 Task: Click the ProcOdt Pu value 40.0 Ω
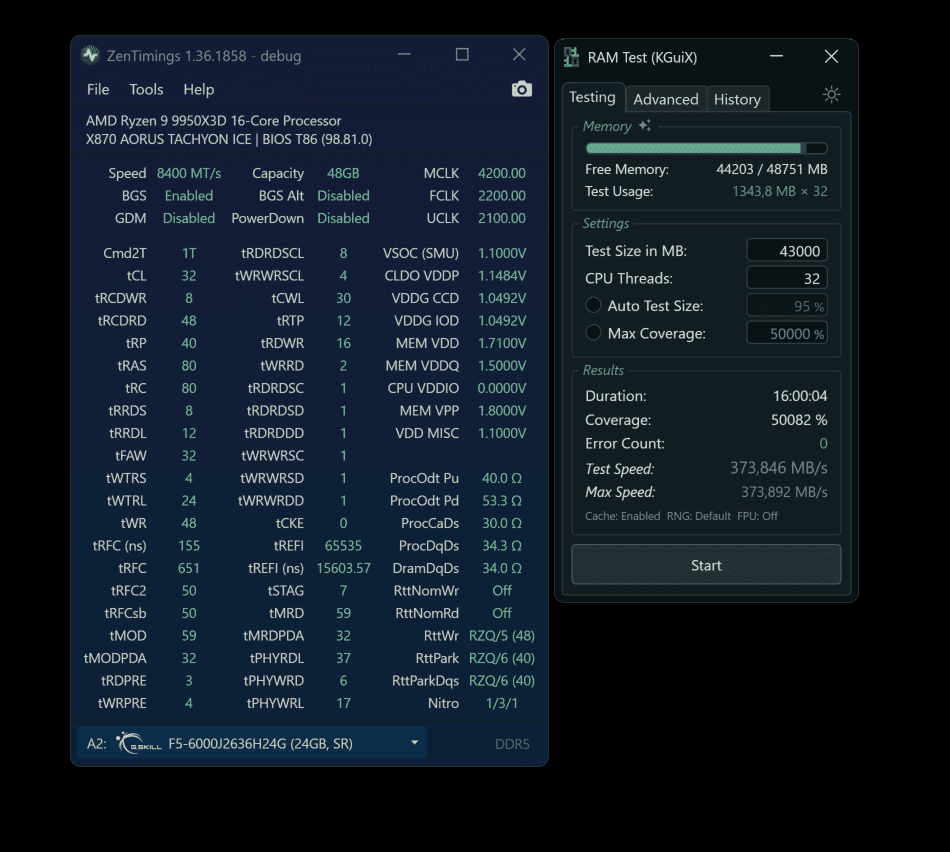502,478
